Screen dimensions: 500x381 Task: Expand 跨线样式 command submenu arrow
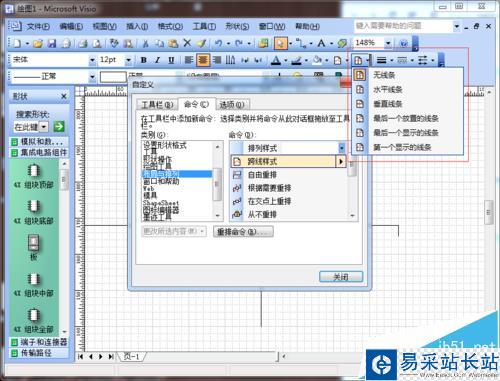(341, 162)
